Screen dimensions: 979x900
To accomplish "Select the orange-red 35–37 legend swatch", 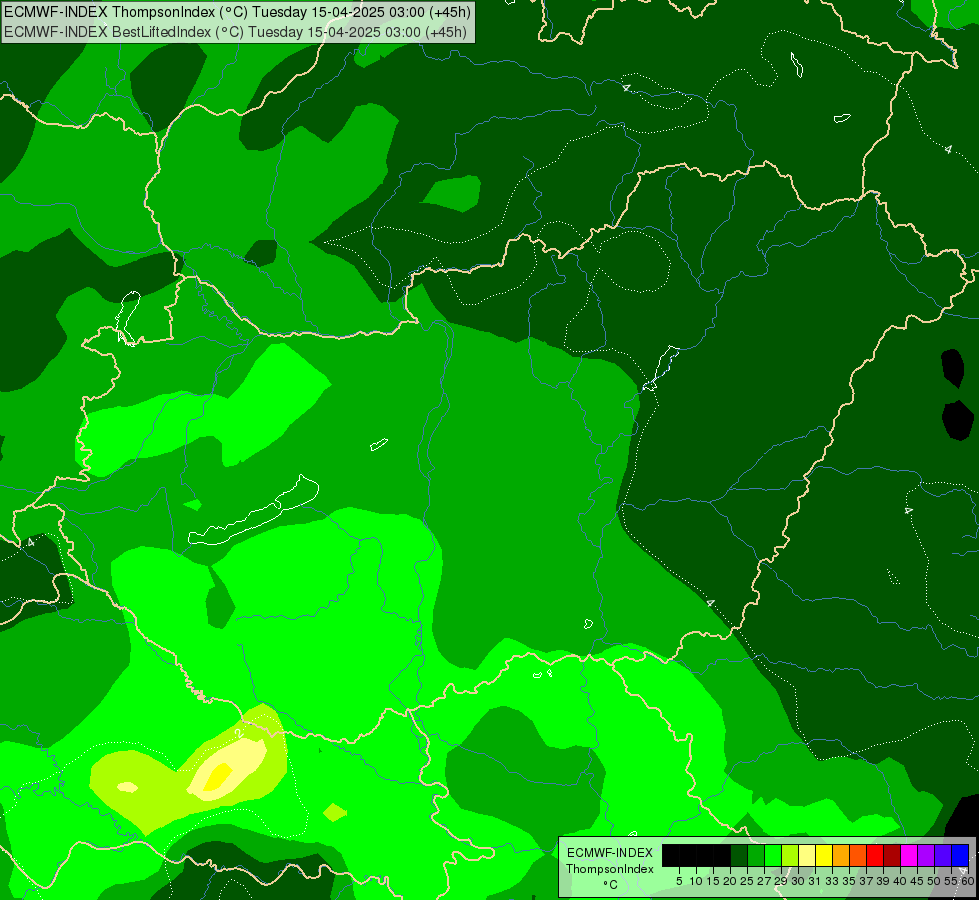I will pyautogui.click(x=857, y=855).
